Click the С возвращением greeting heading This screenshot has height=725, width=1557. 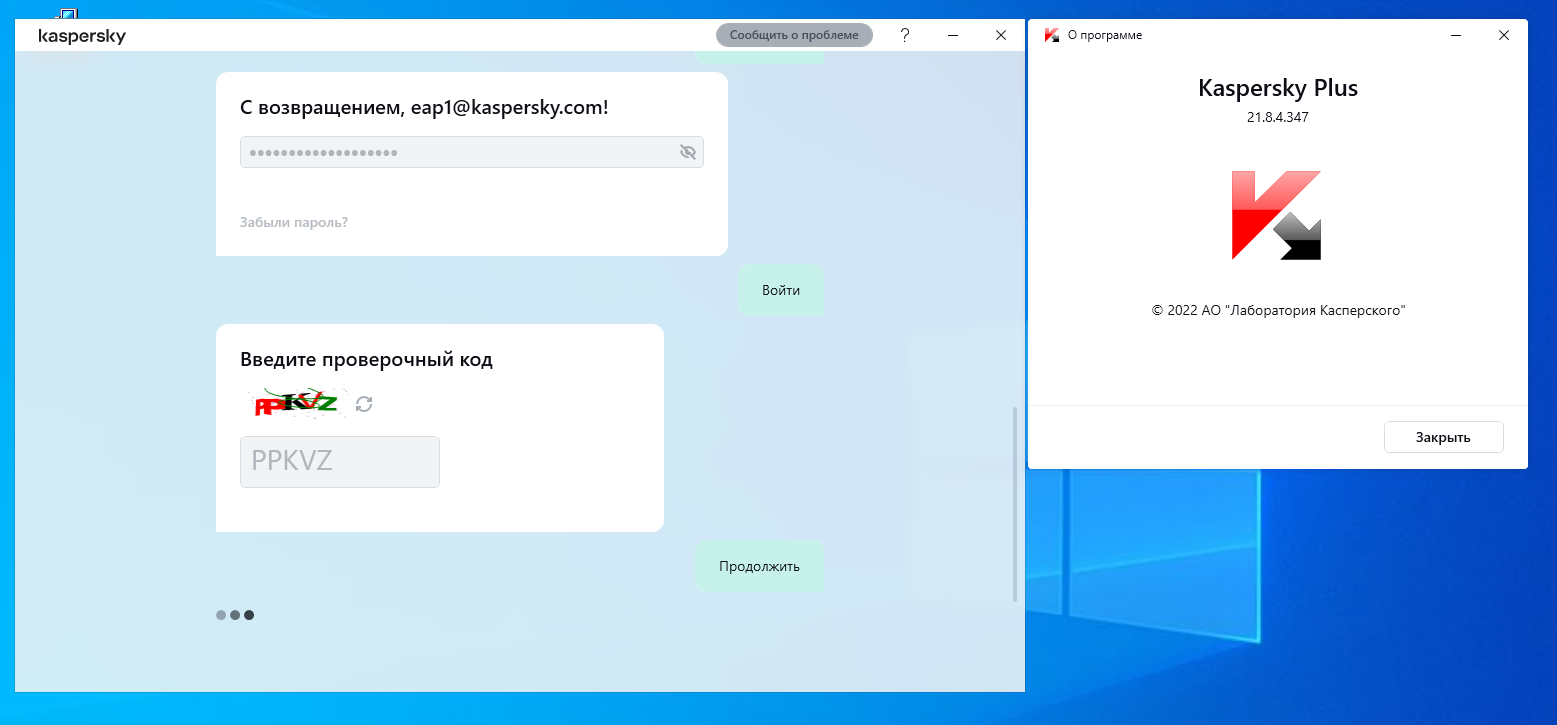pyautogui.click(x=424, y=107)
